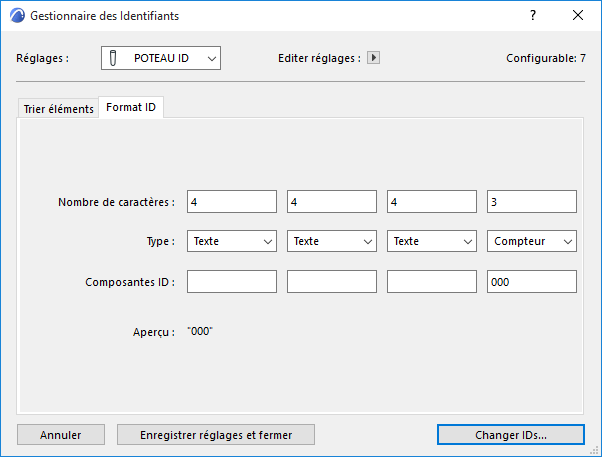Open the Compteur type dropdown
Image resolution: width=602 pixels, height=457 pixels.
pos(531,241)
